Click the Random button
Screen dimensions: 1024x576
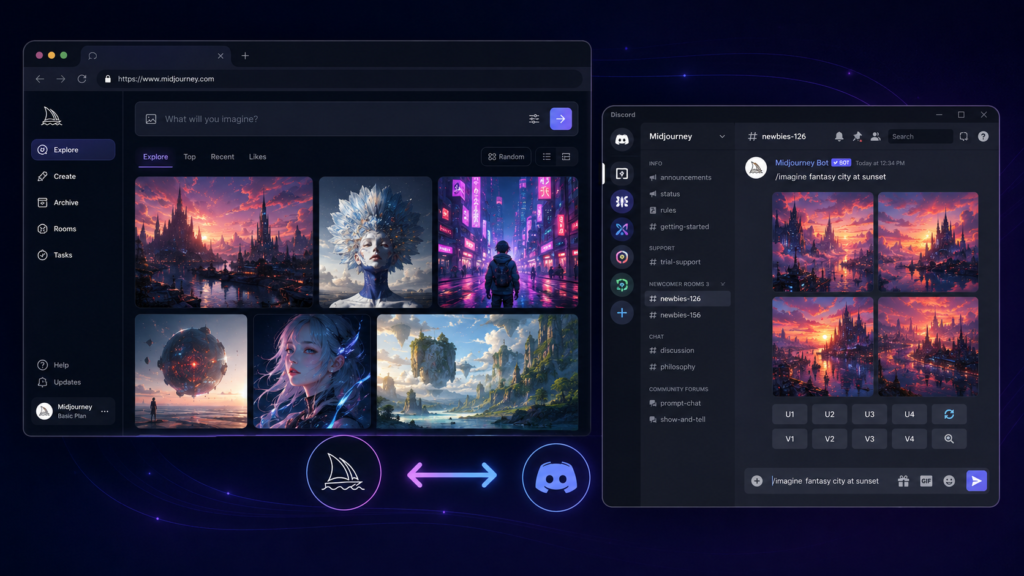pos(506,157)
